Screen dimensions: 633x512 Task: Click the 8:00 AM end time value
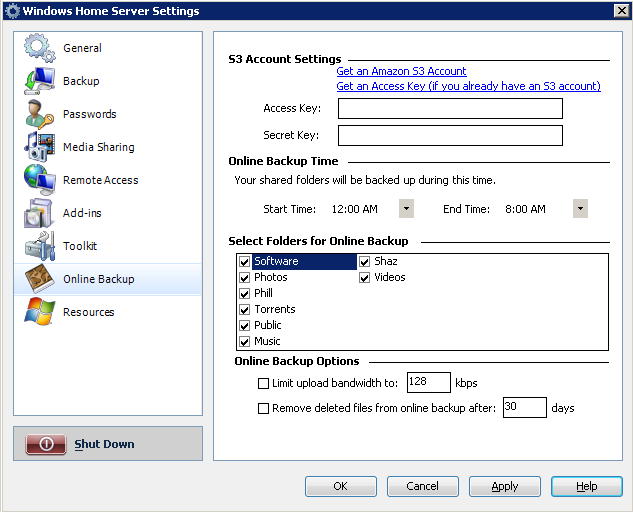coord(525,209)
